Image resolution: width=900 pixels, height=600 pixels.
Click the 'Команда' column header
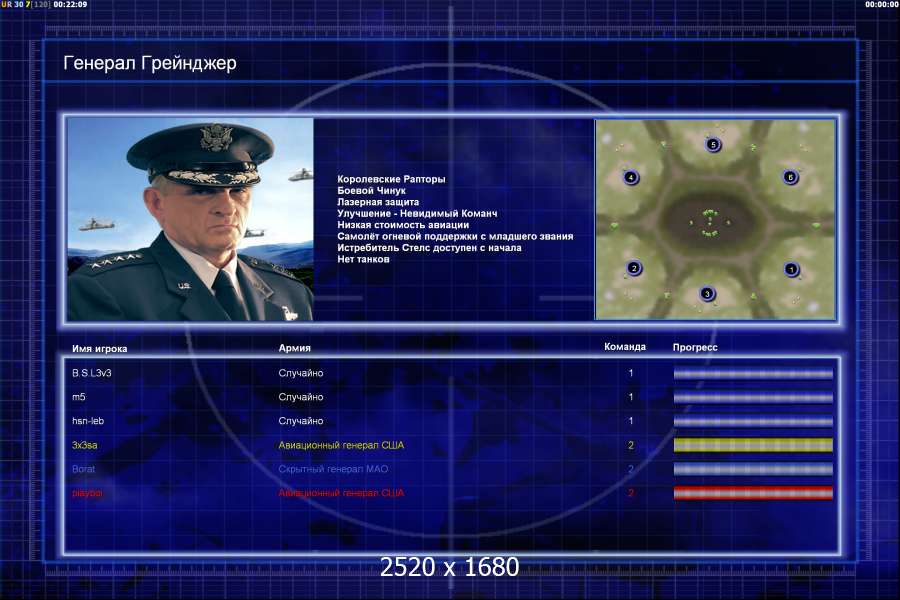[625, 347]
